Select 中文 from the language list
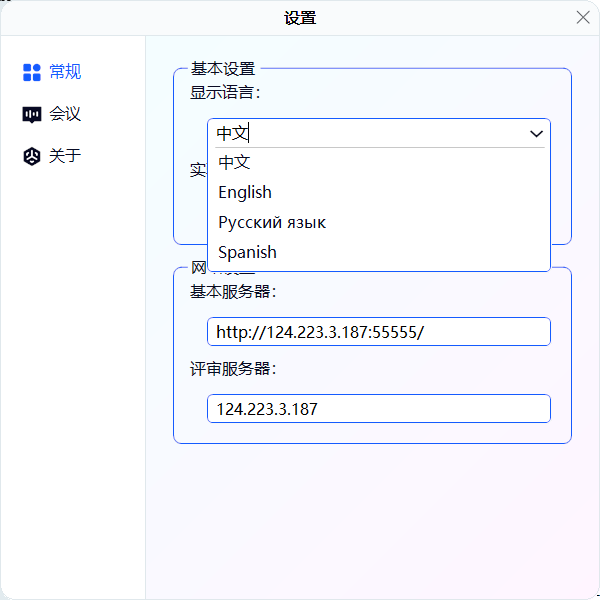Viewport: 600px width, 600px height. point(234,162)
